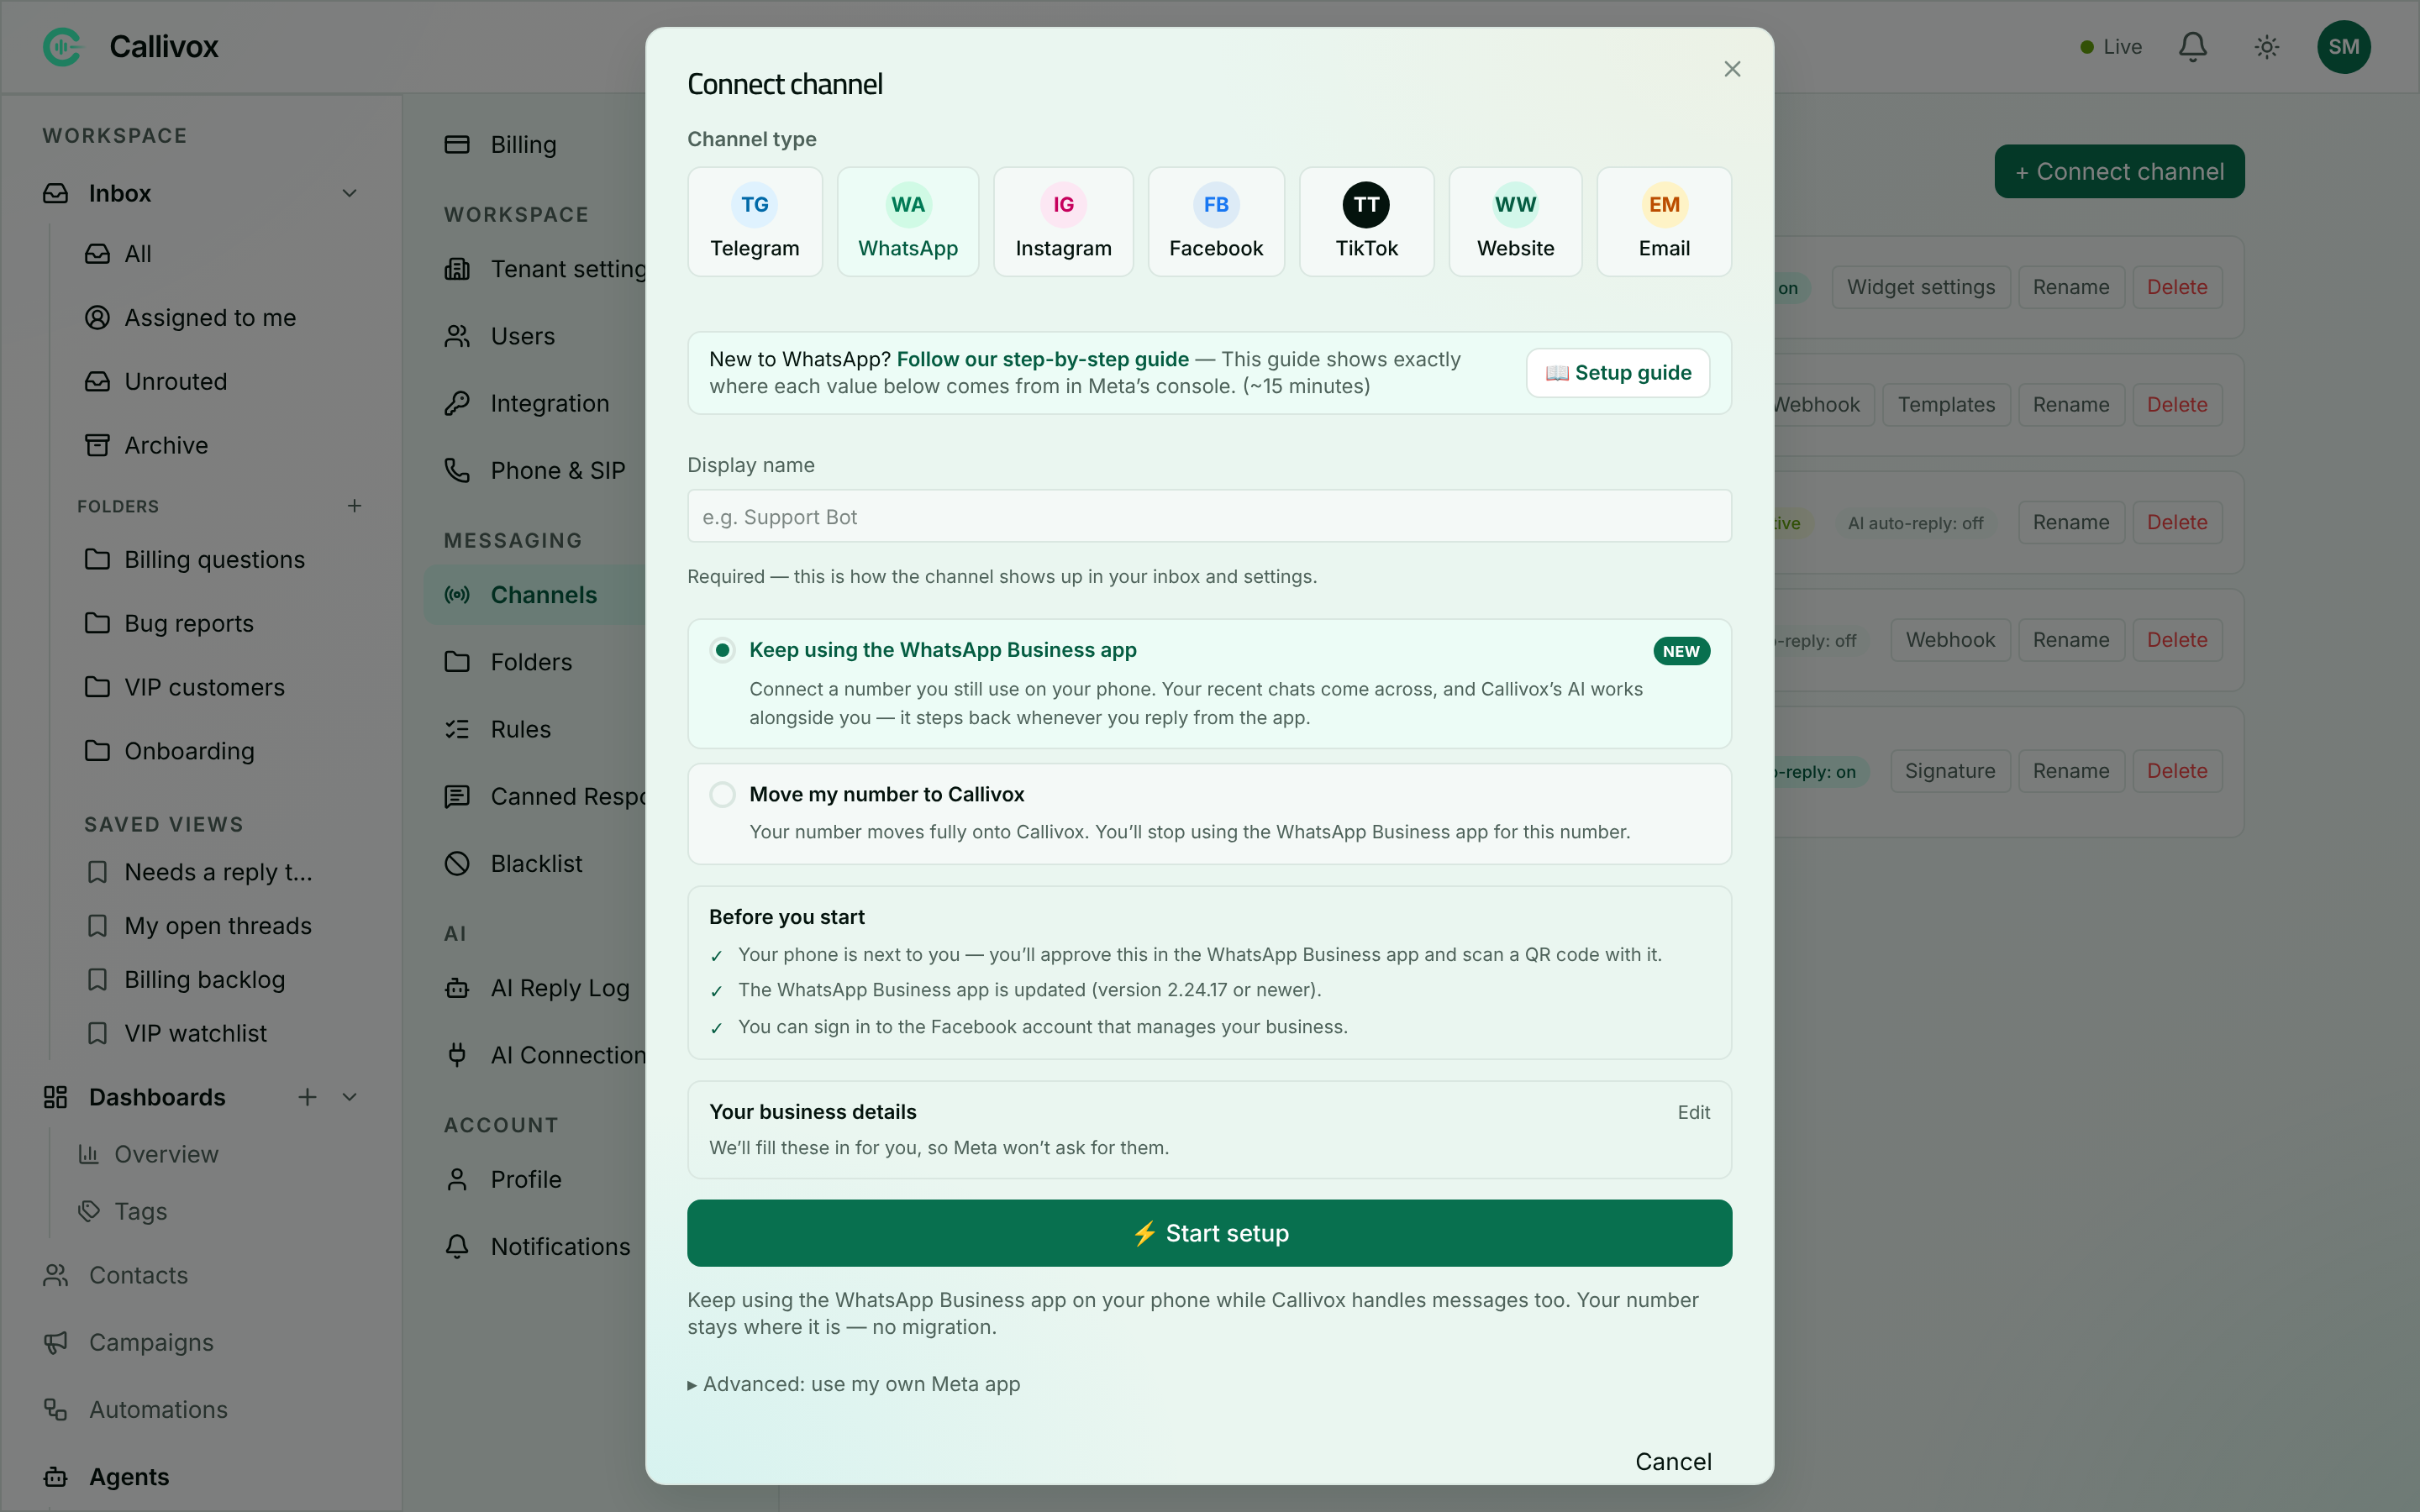Toggle the light theme sun icon
Viewport: 2420px width, 1512px height.
(x=2267, y=46)
